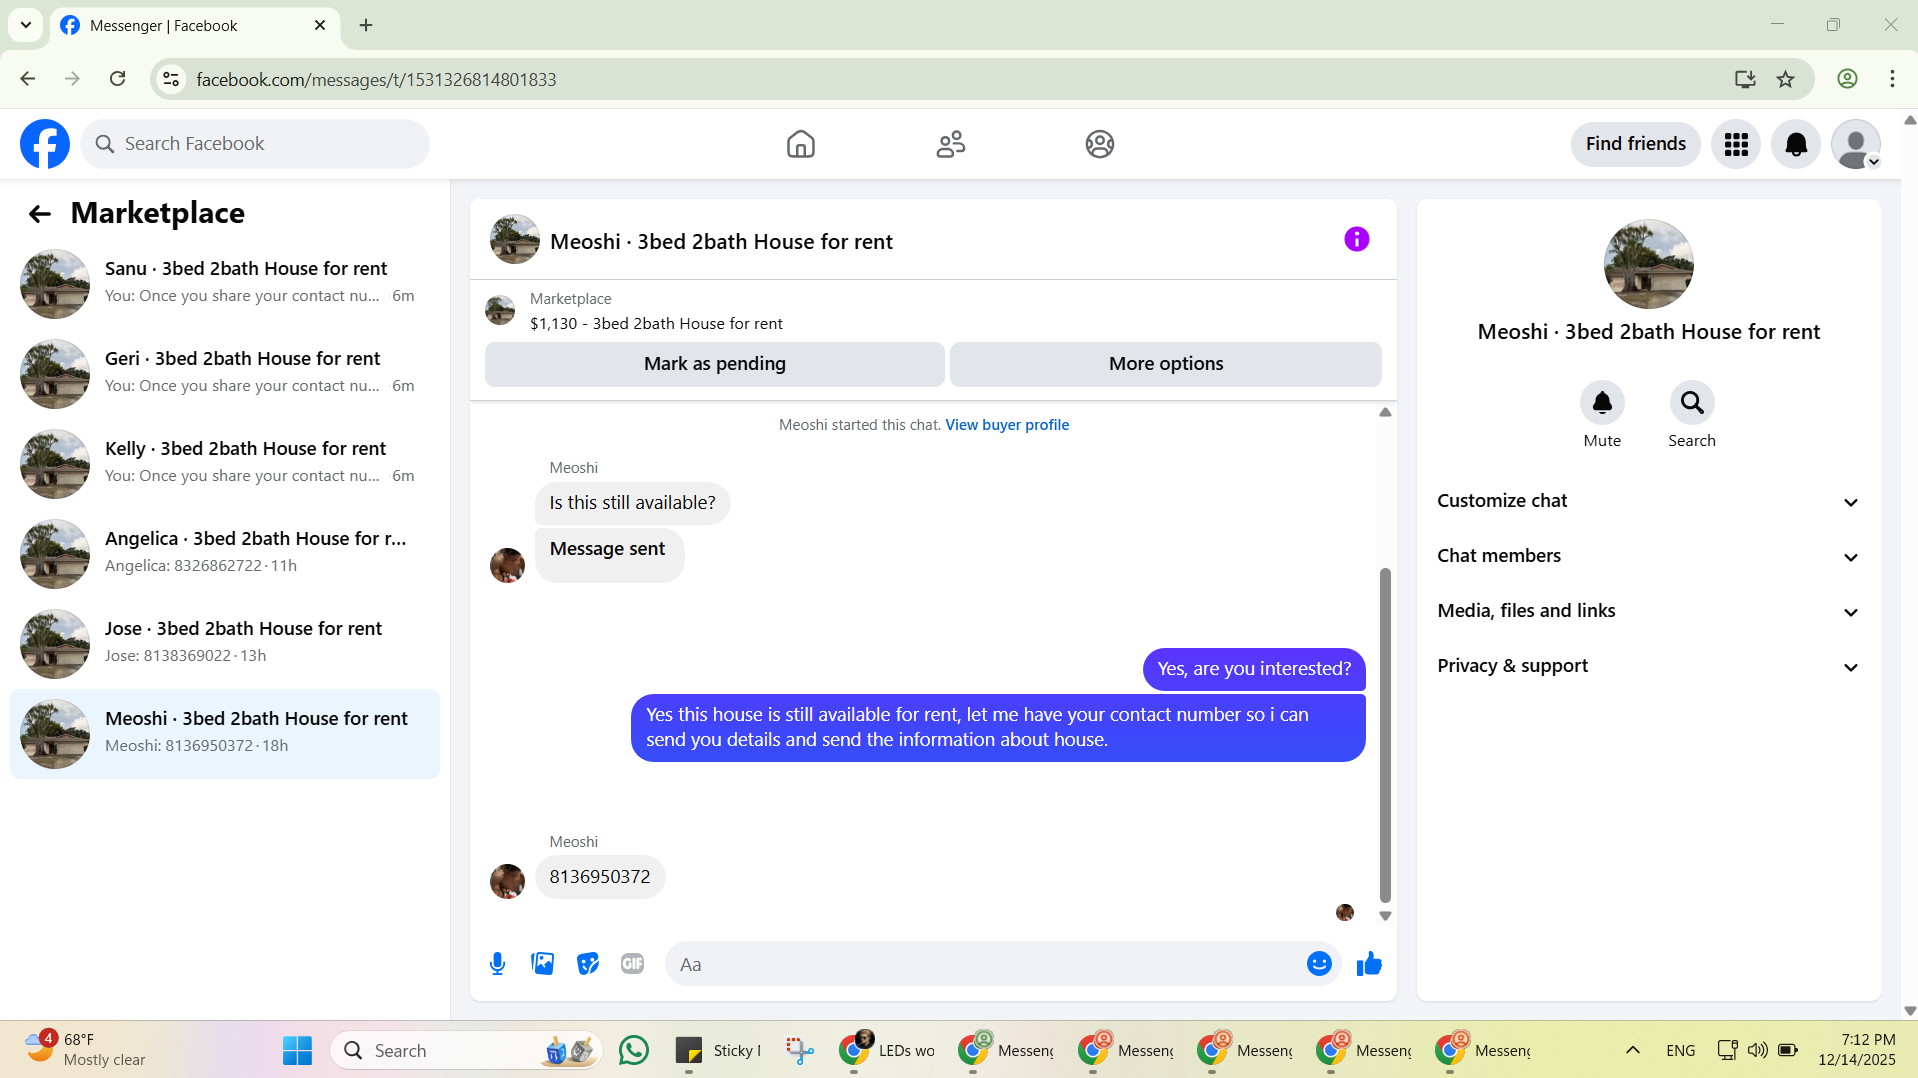The height and width of the screenshot is (1078, 1918).
Task: Click the 8136950372 message bubble
Action: click(600, 877)
